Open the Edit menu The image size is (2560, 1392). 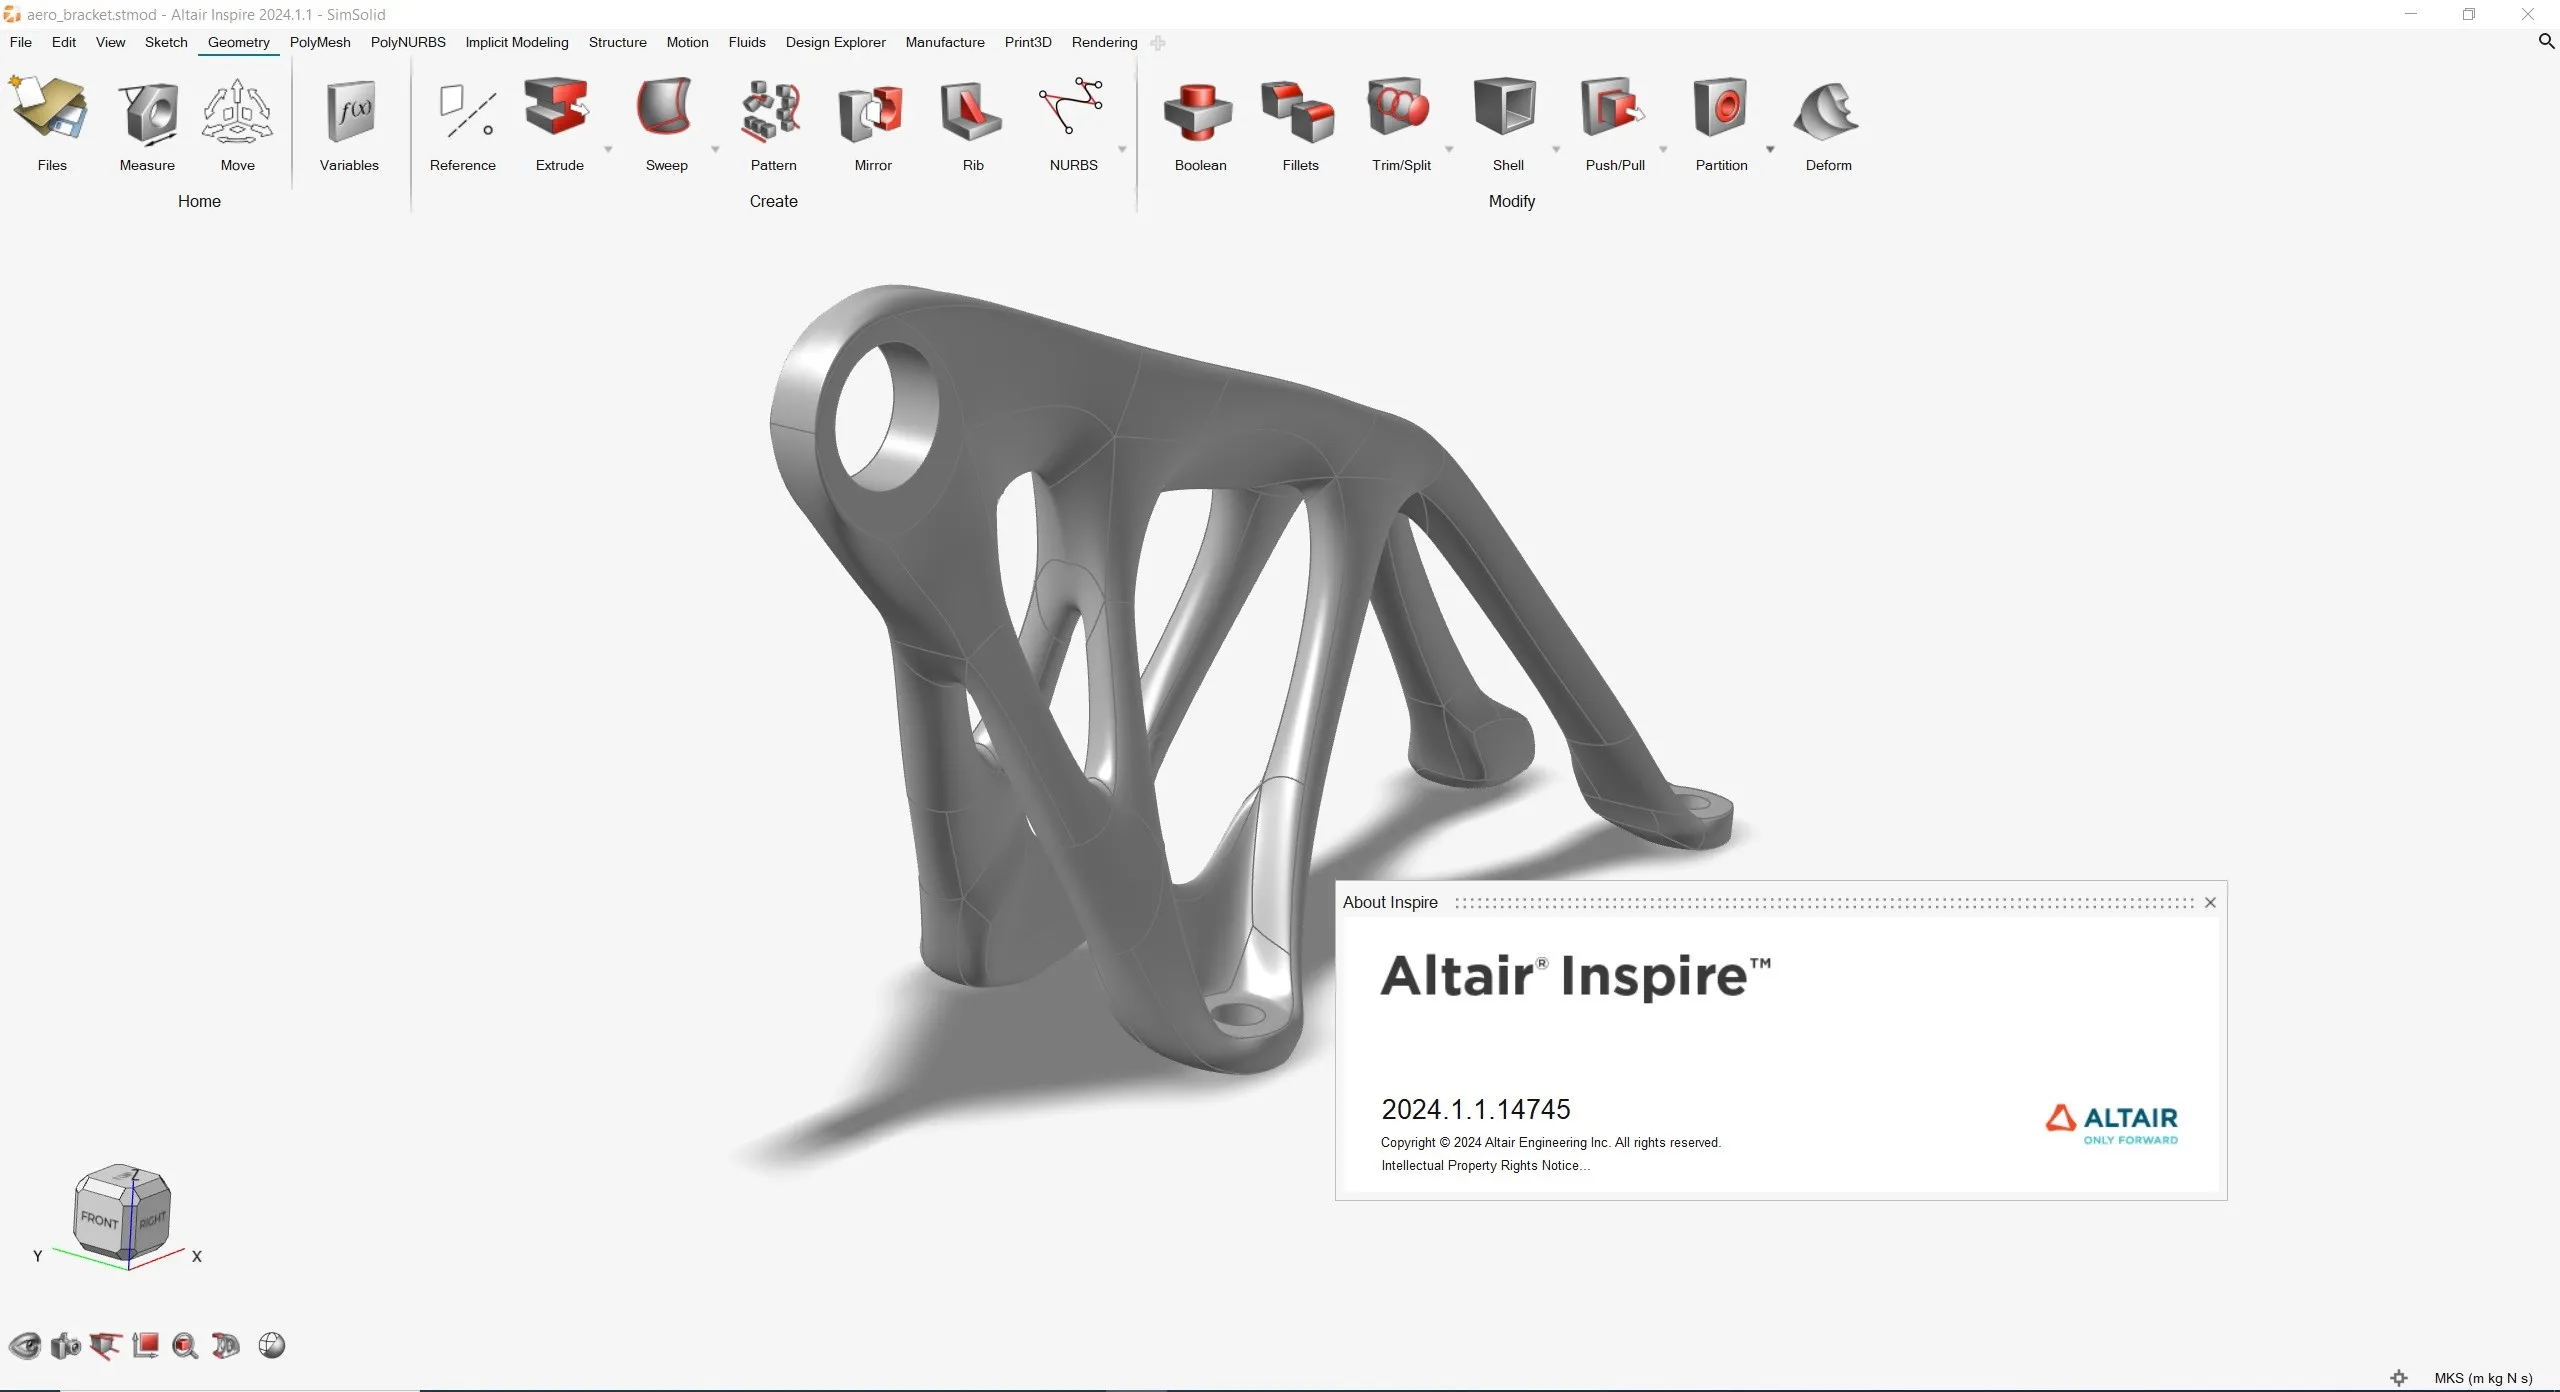[64, 42]
